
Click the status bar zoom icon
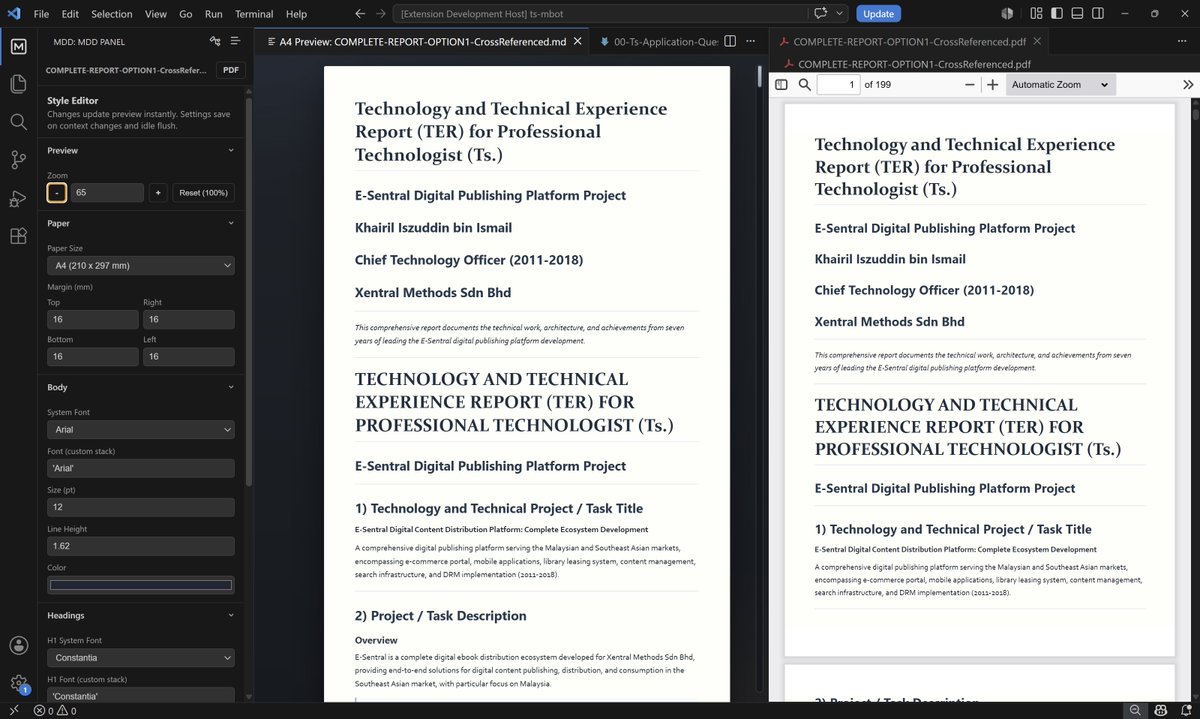pos(1135,710)
